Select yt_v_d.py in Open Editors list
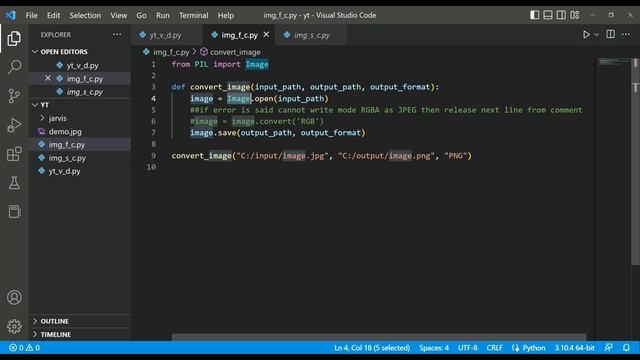The height and width of the screenshot is (360, 640). pyautogui.click(x=82, y=65)
